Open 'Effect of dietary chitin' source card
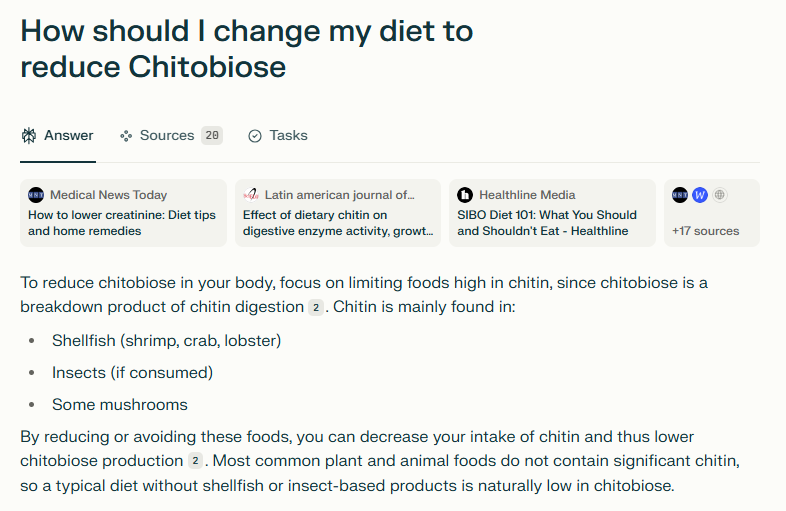Screen dimensions: 786x511 tap(338, 213)
